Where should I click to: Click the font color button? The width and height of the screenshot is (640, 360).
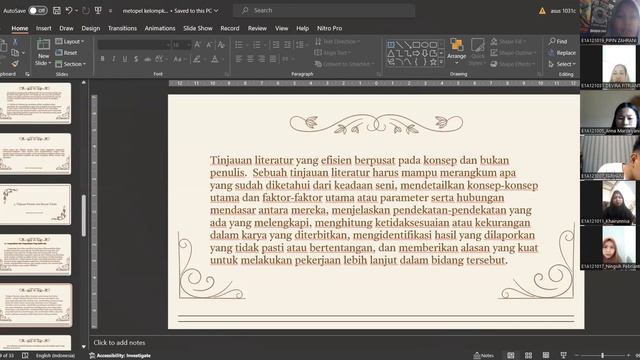pos(215,59)
